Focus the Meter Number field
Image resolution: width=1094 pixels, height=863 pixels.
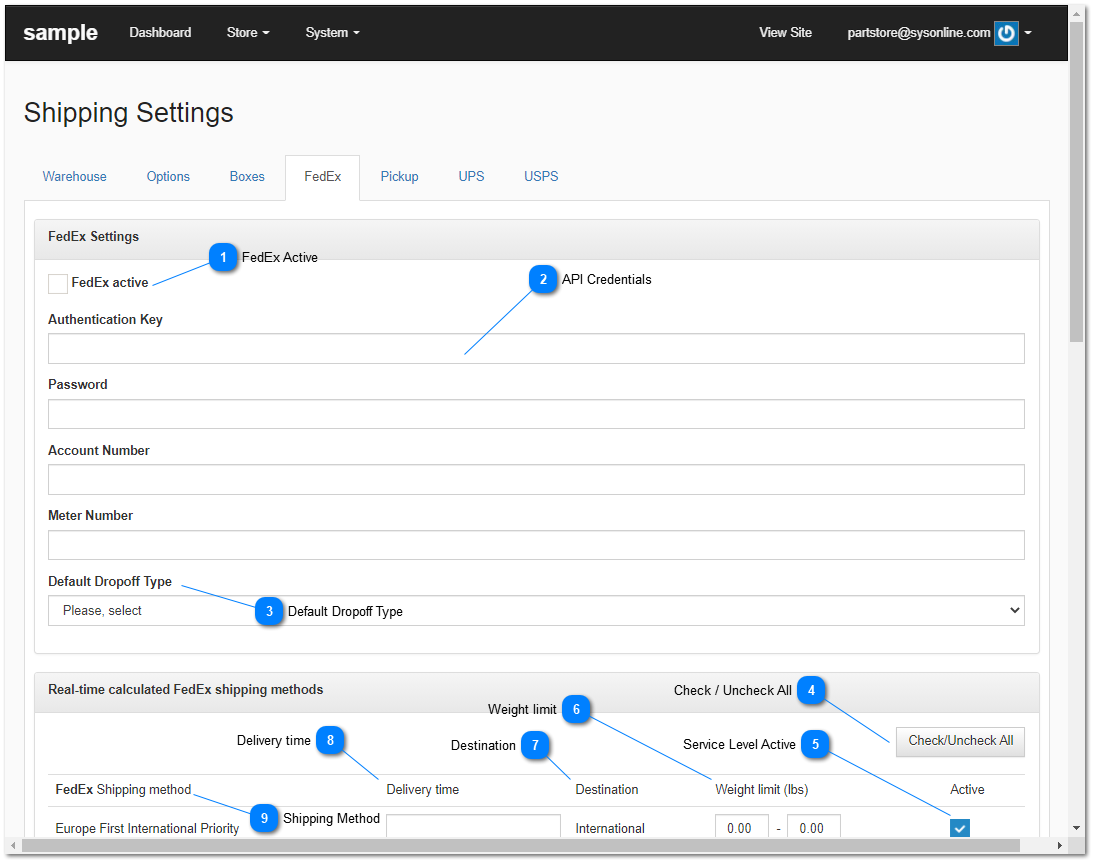(x=536, y=545)
